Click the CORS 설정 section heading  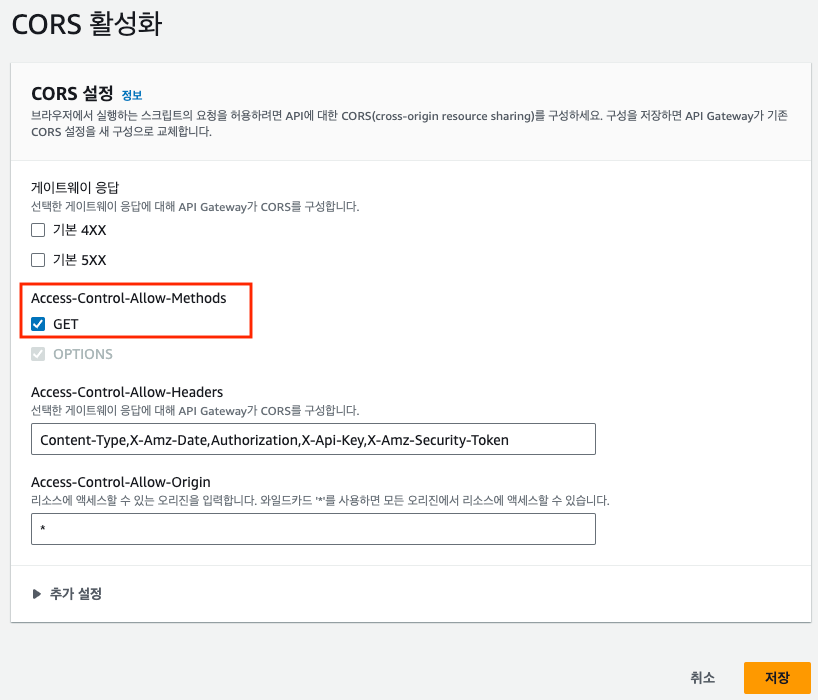coord(72,94)
